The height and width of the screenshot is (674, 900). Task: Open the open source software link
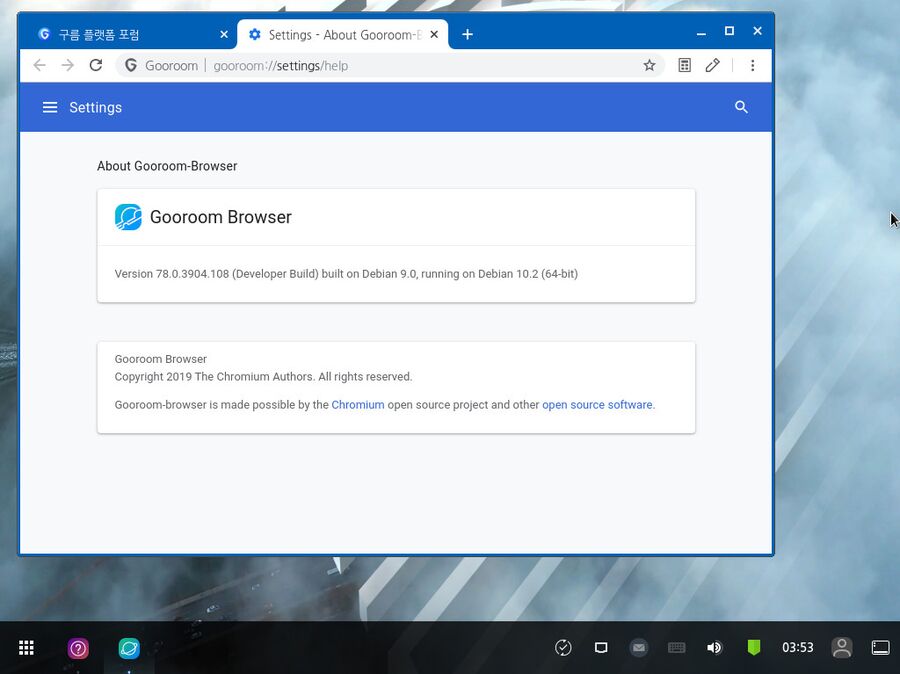pos(597,405)
